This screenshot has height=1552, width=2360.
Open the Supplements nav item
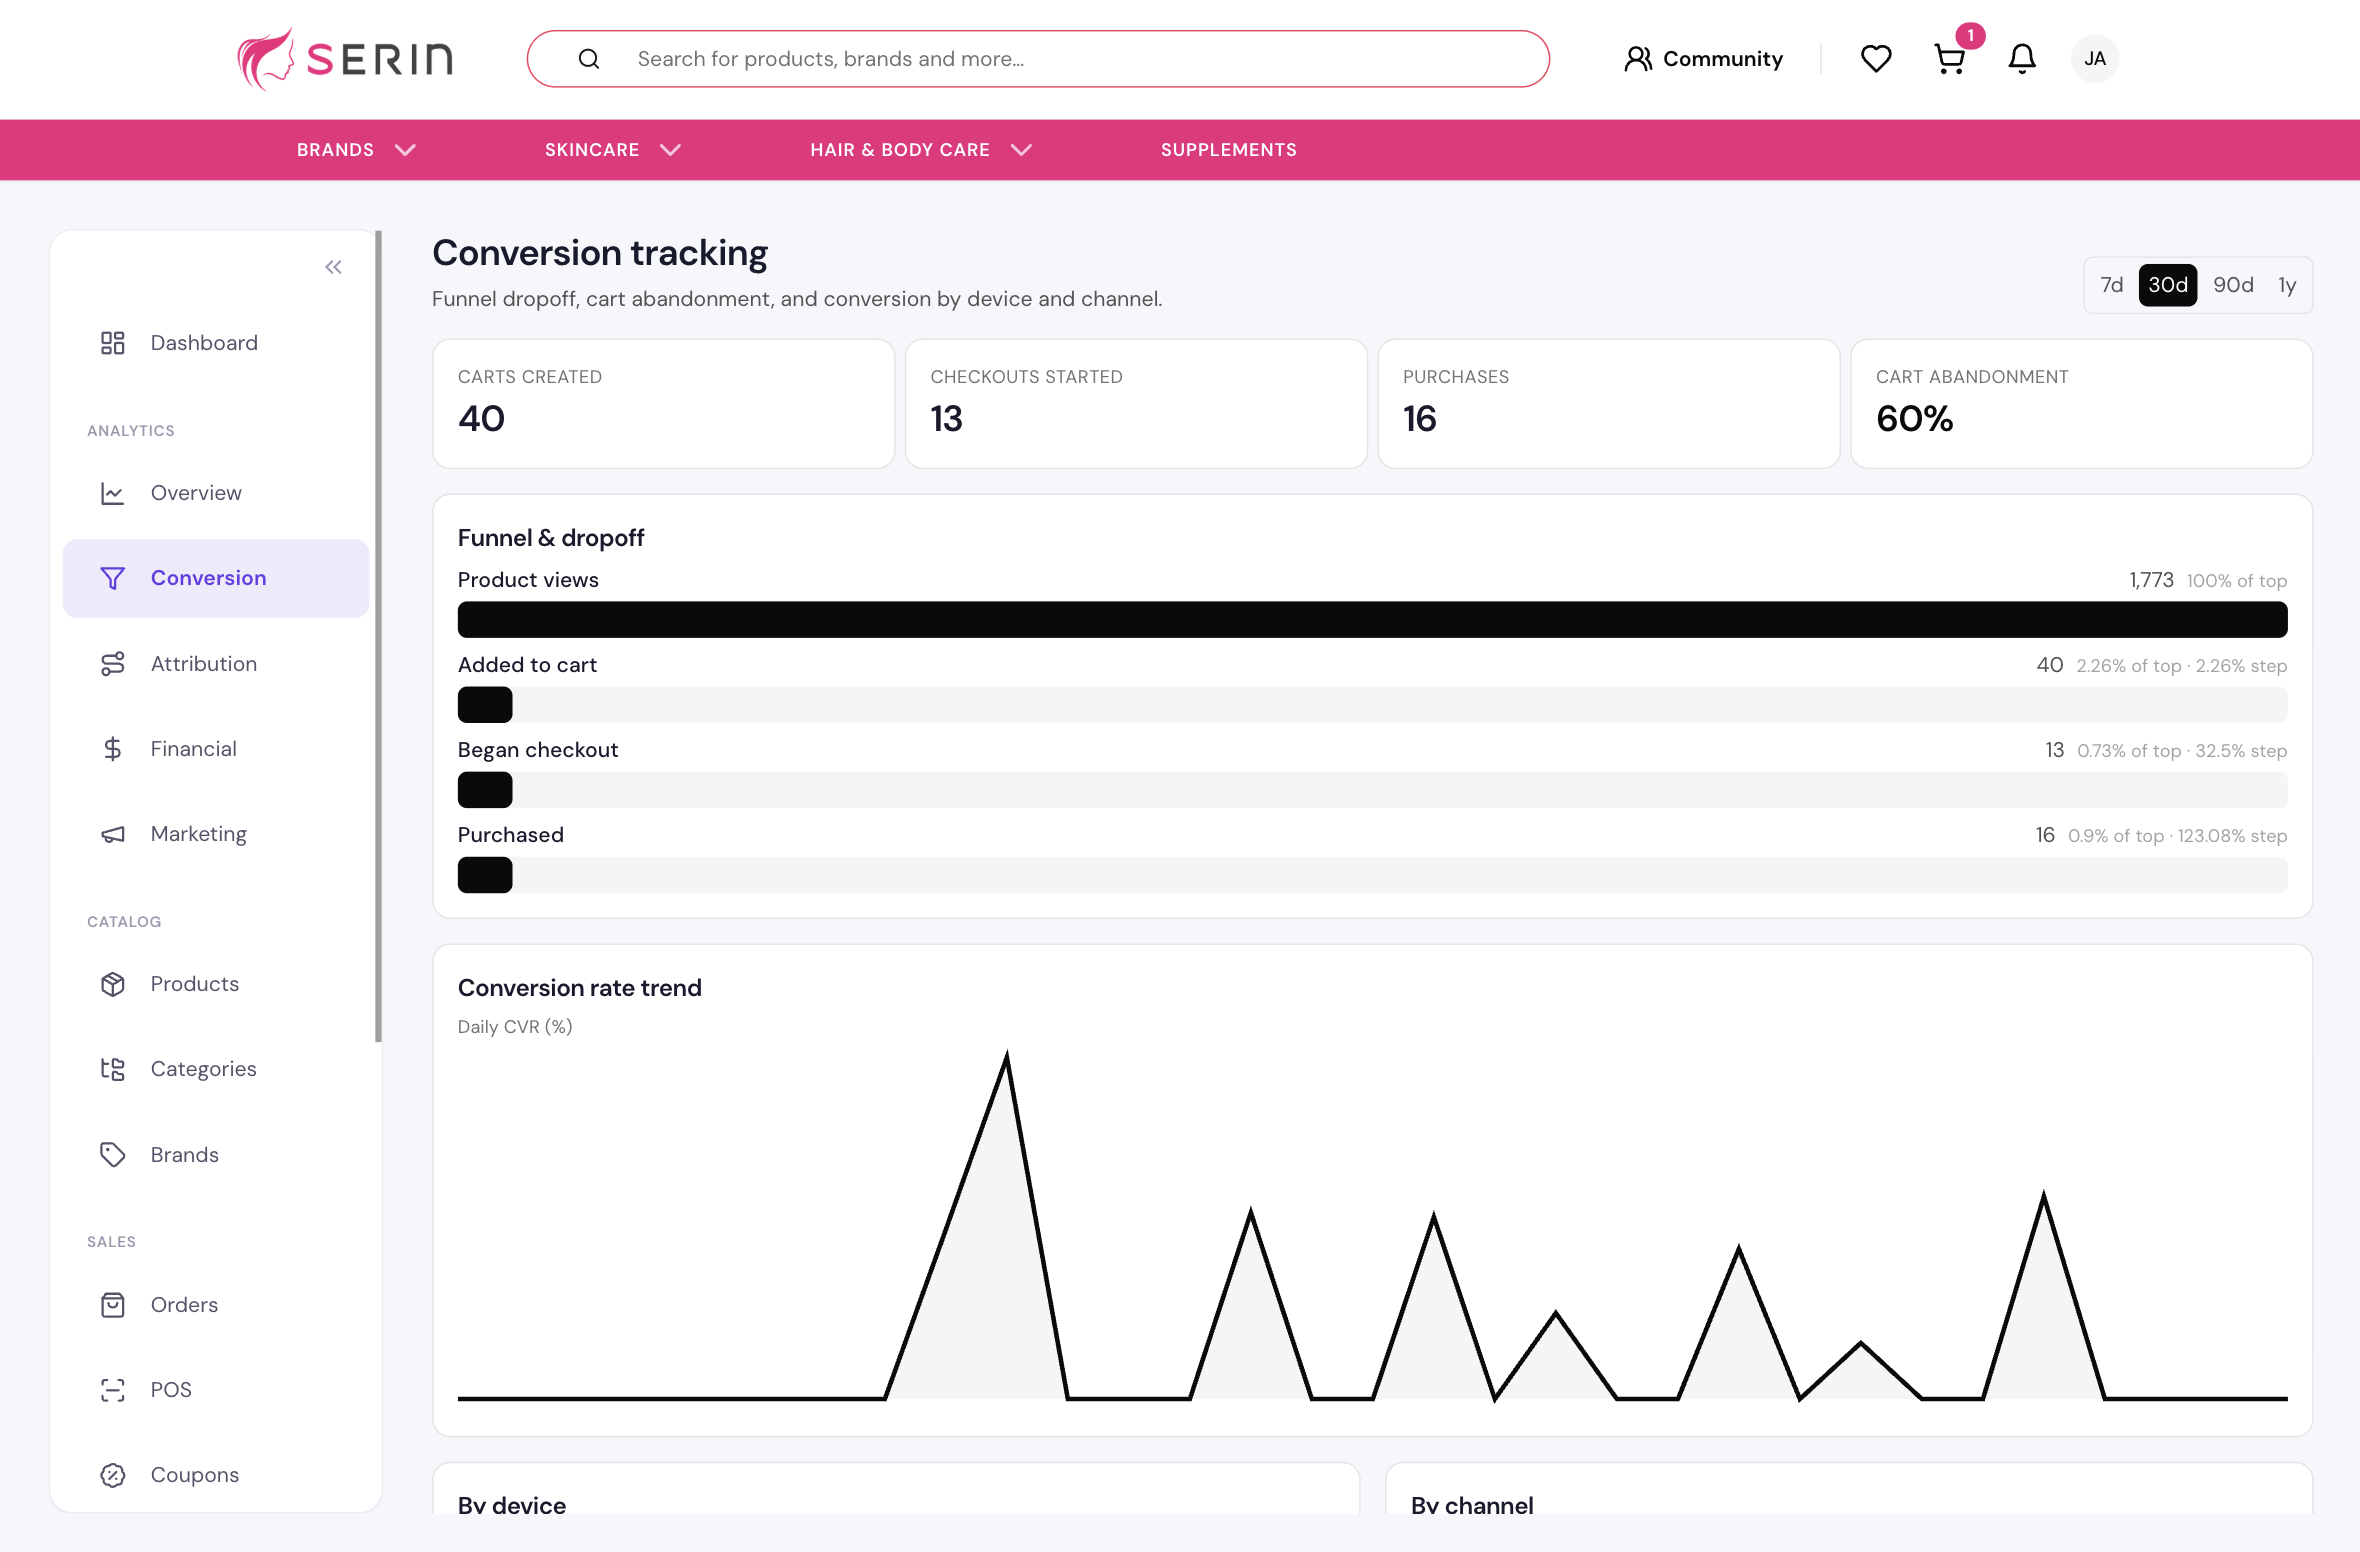click(x=1229, y=150)
